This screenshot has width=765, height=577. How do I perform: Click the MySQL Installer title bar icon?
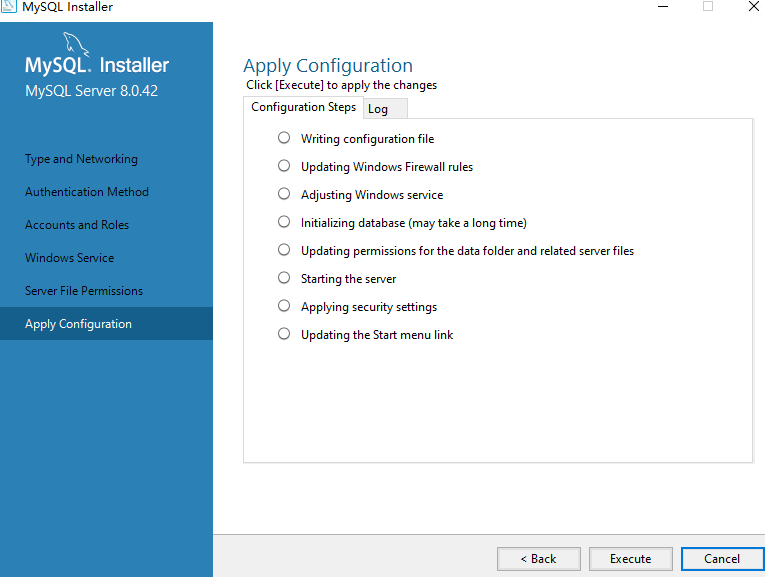[x=8, y=6]
